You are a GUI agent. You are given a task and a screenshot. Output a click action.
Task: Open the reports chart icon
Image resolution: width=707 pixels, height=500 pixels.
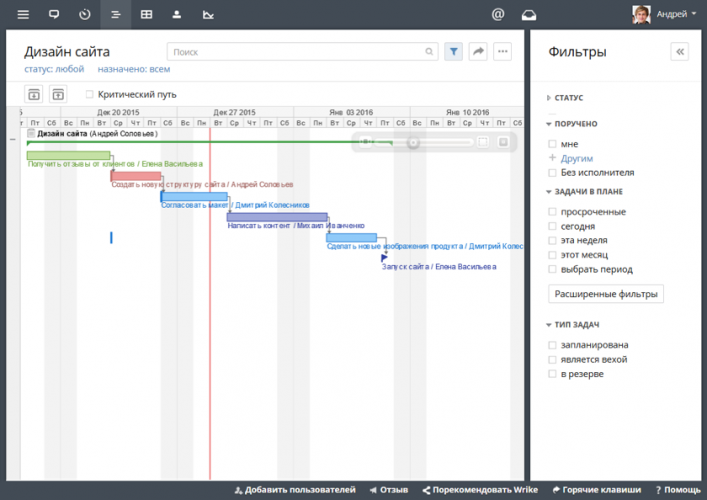click(x=207, y=15)
